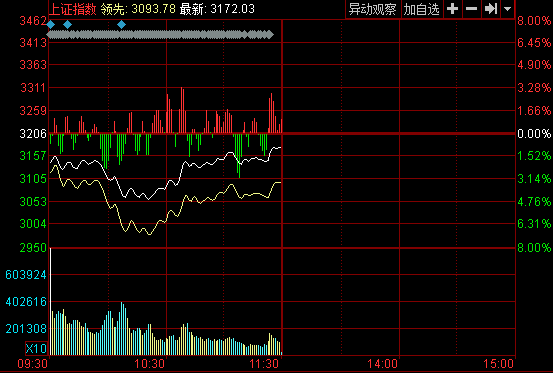The height and width of the screenshot is (373, 553).
Task: Click the gray diamond event strip
Action: coord(160,35)
